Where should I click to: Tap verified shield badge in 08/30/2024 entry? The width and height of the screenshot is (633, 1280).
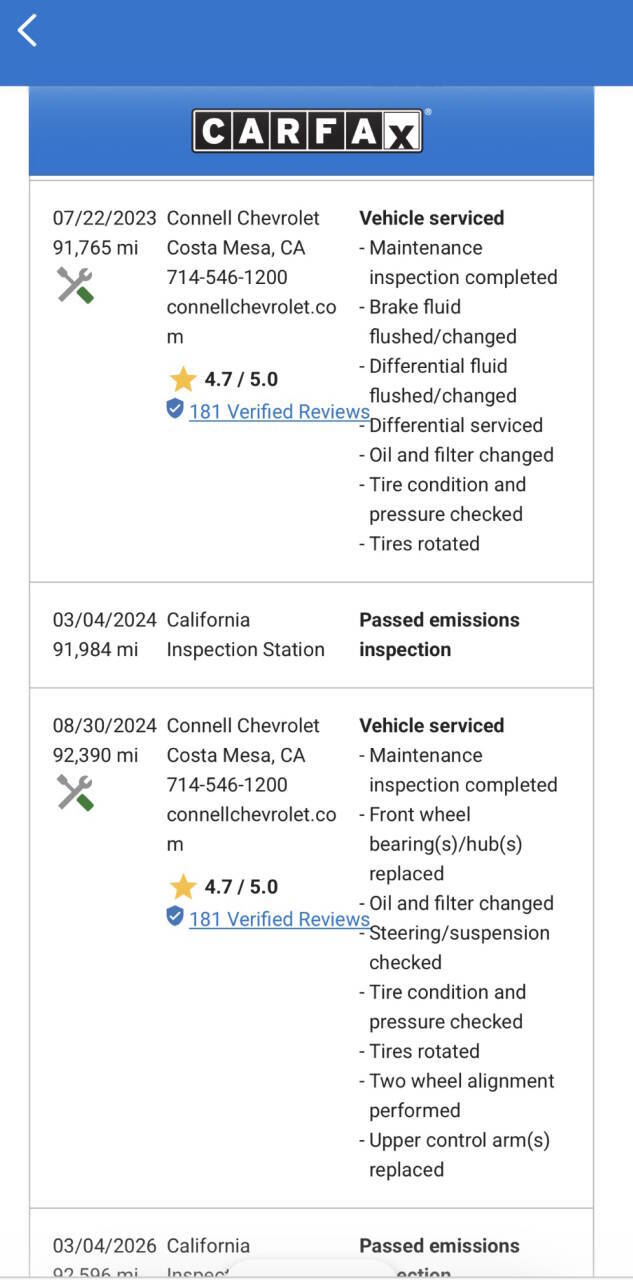tap(175, 916)
